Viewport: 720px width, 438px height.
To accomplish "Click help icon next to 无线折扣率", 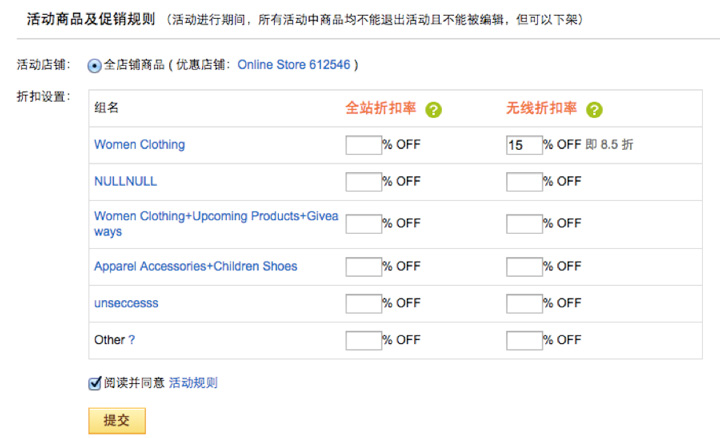I will coord(594,110).
